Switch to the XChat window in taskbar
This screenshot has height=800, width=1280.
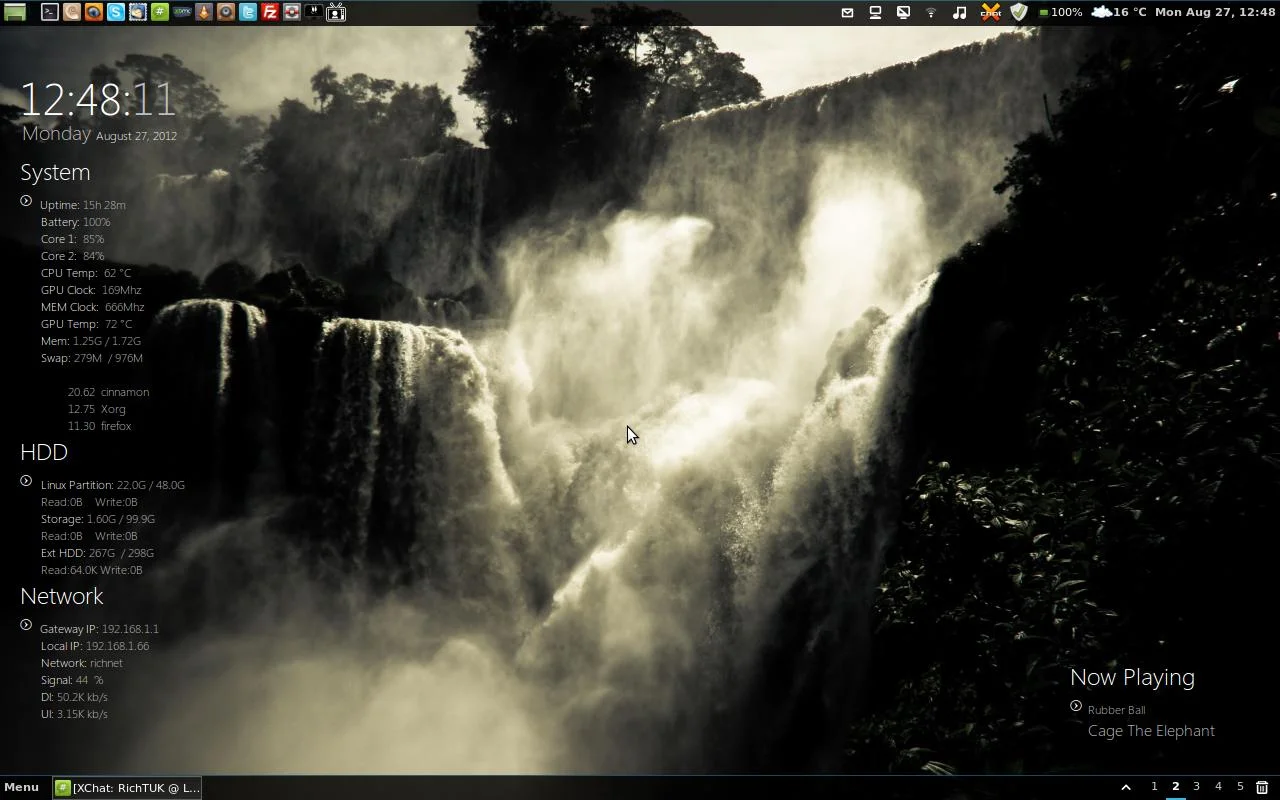[128, 788]
